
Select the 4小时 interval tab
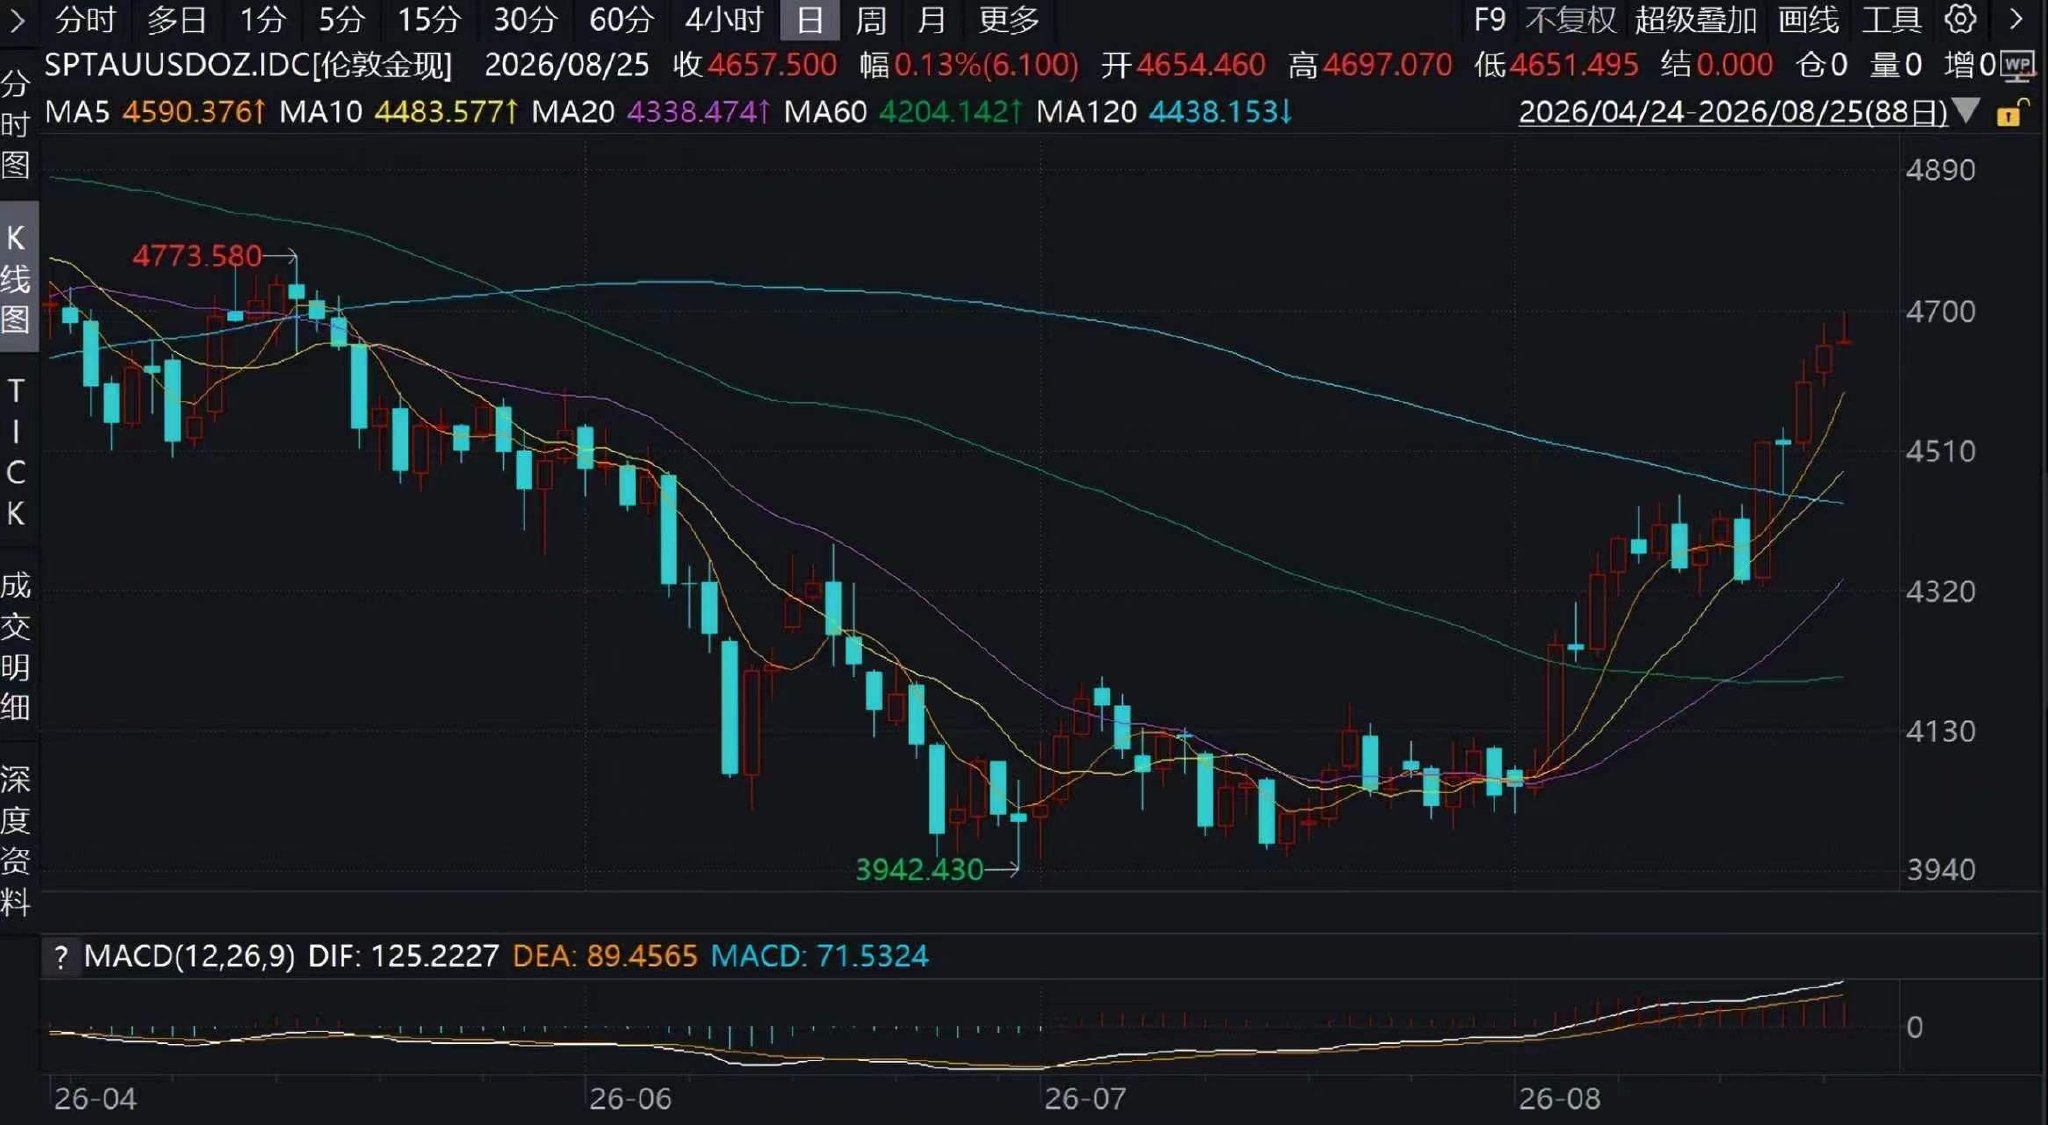[x=723, y=19]
